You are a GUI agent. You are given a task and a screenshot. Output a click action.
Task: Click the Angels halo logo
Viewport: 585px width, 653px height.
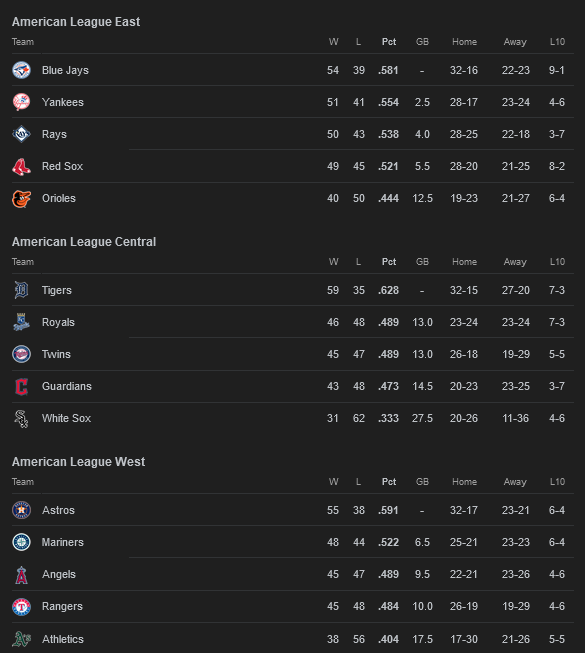[21, 574]
